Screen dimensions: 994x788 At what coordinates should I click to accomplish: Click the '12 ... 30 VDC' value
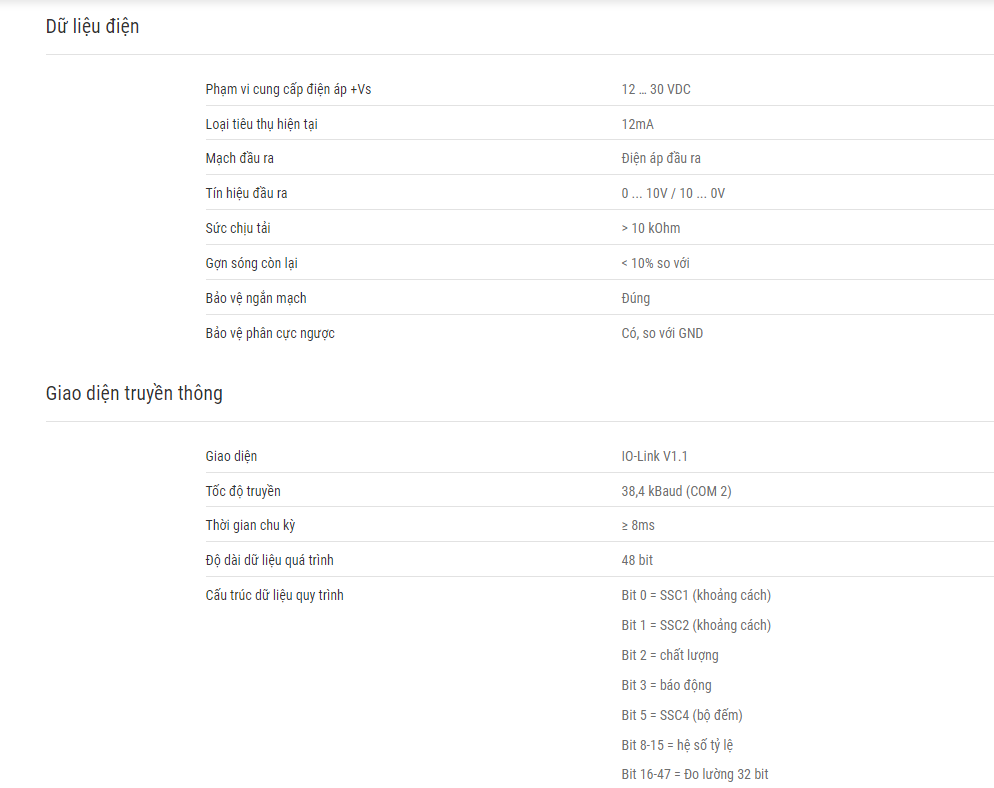(x=656, y=89)
